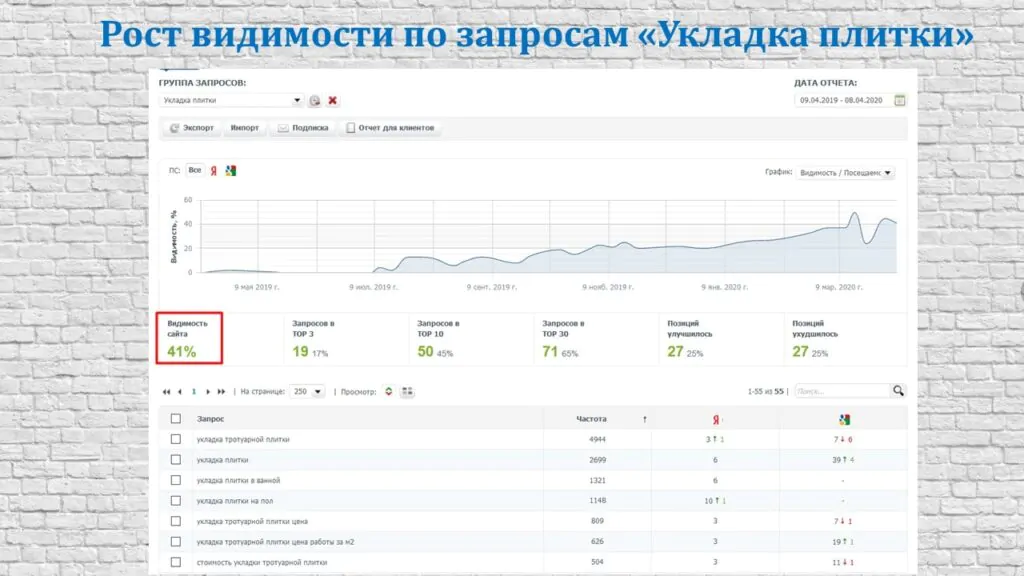Sort by Google column header icon

844,419
